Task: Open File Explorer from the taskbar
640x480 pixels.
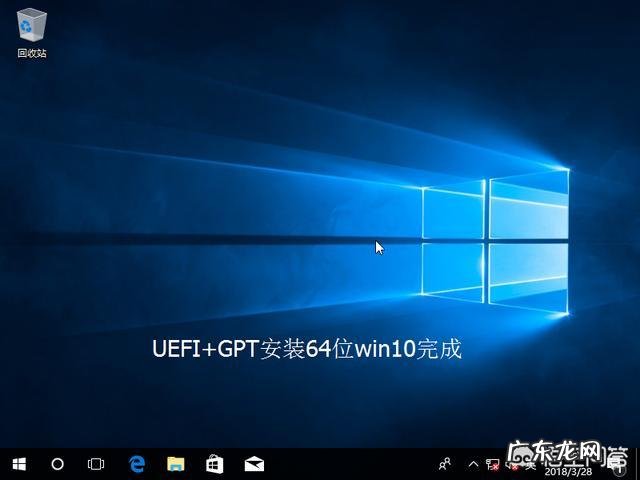Action: coord(176,464)
